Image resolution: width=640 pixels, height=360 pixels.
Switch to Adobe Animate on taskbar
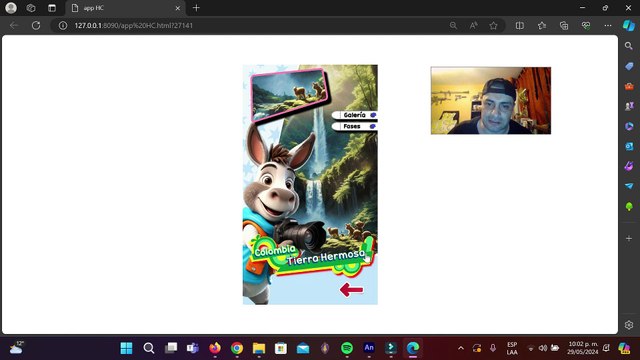(369, 348)
